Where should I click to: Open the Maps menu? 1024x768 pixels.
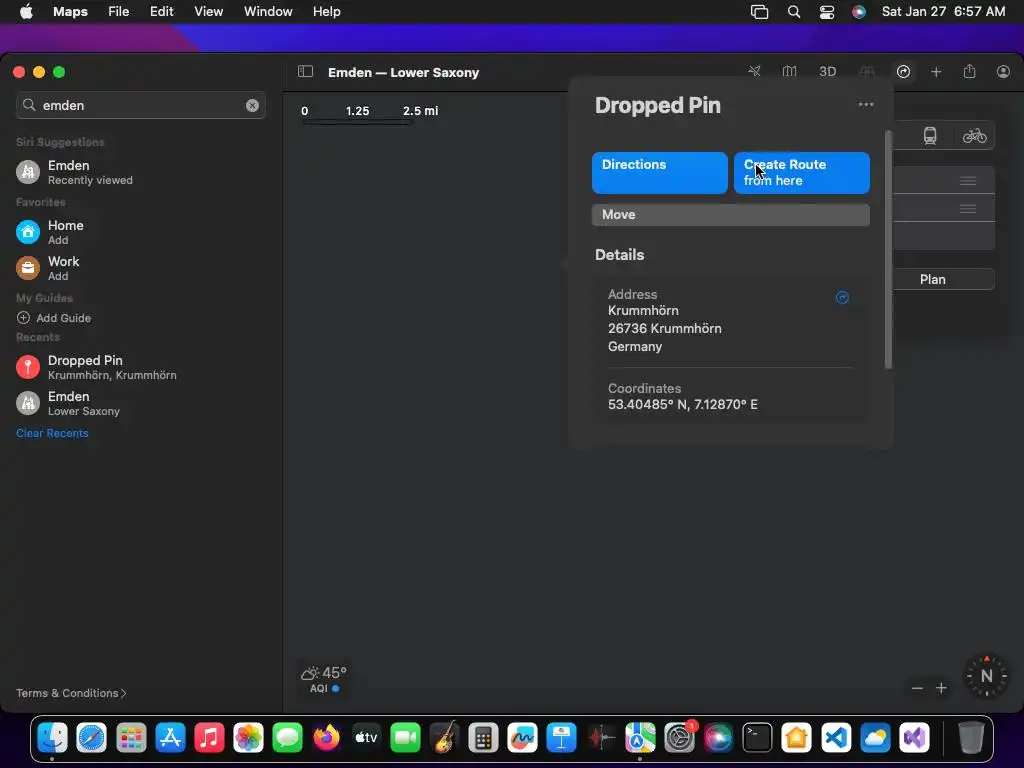click(x=71, y=11)
